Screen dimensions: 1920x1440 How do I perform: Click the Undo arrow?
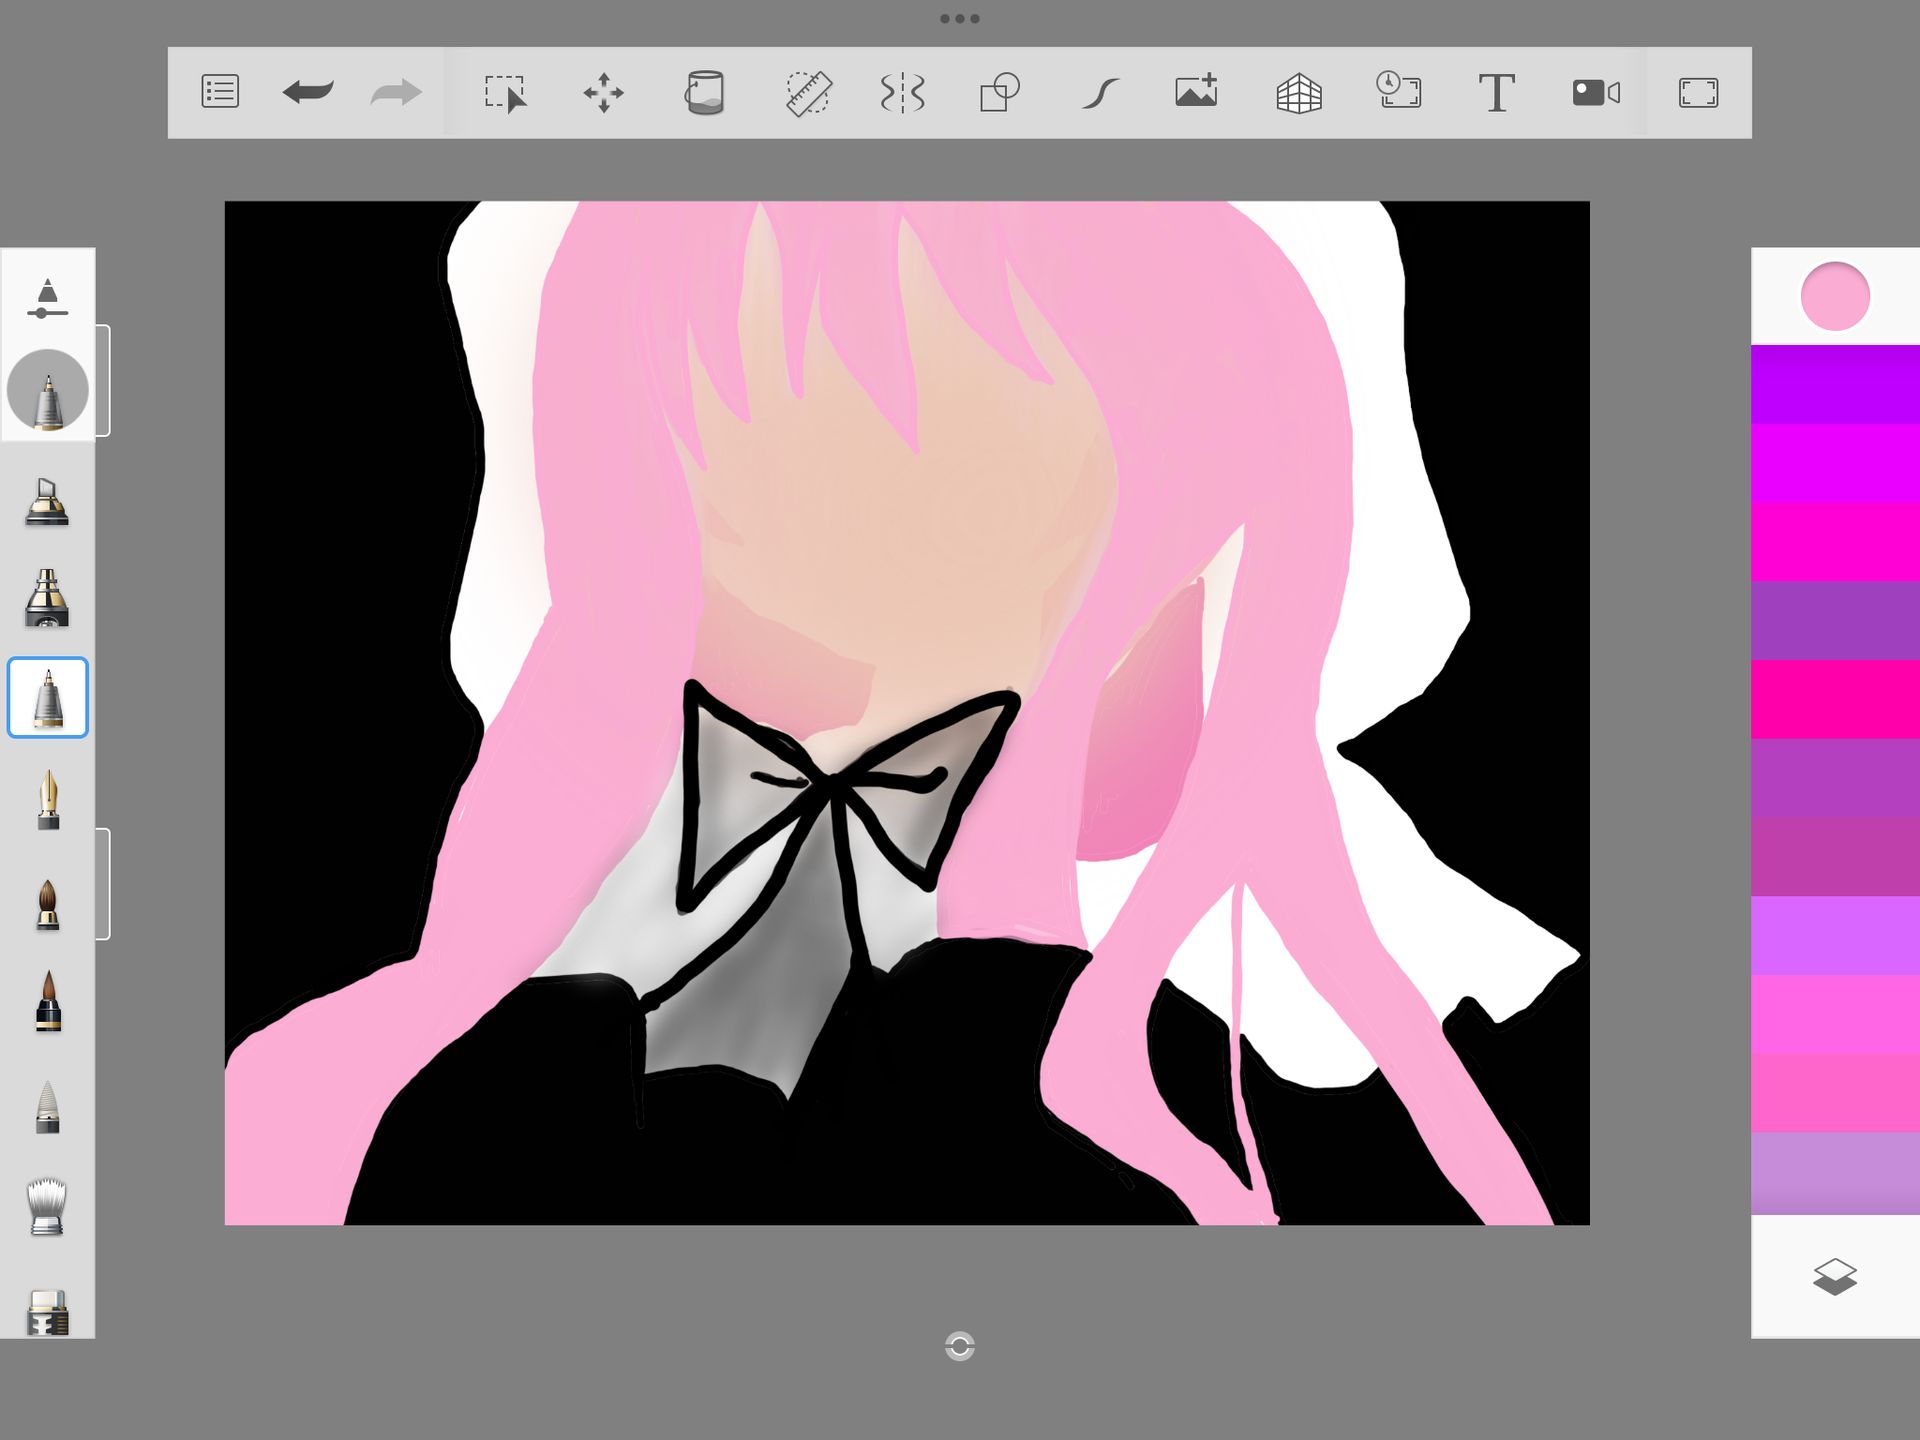pos(308,92)
